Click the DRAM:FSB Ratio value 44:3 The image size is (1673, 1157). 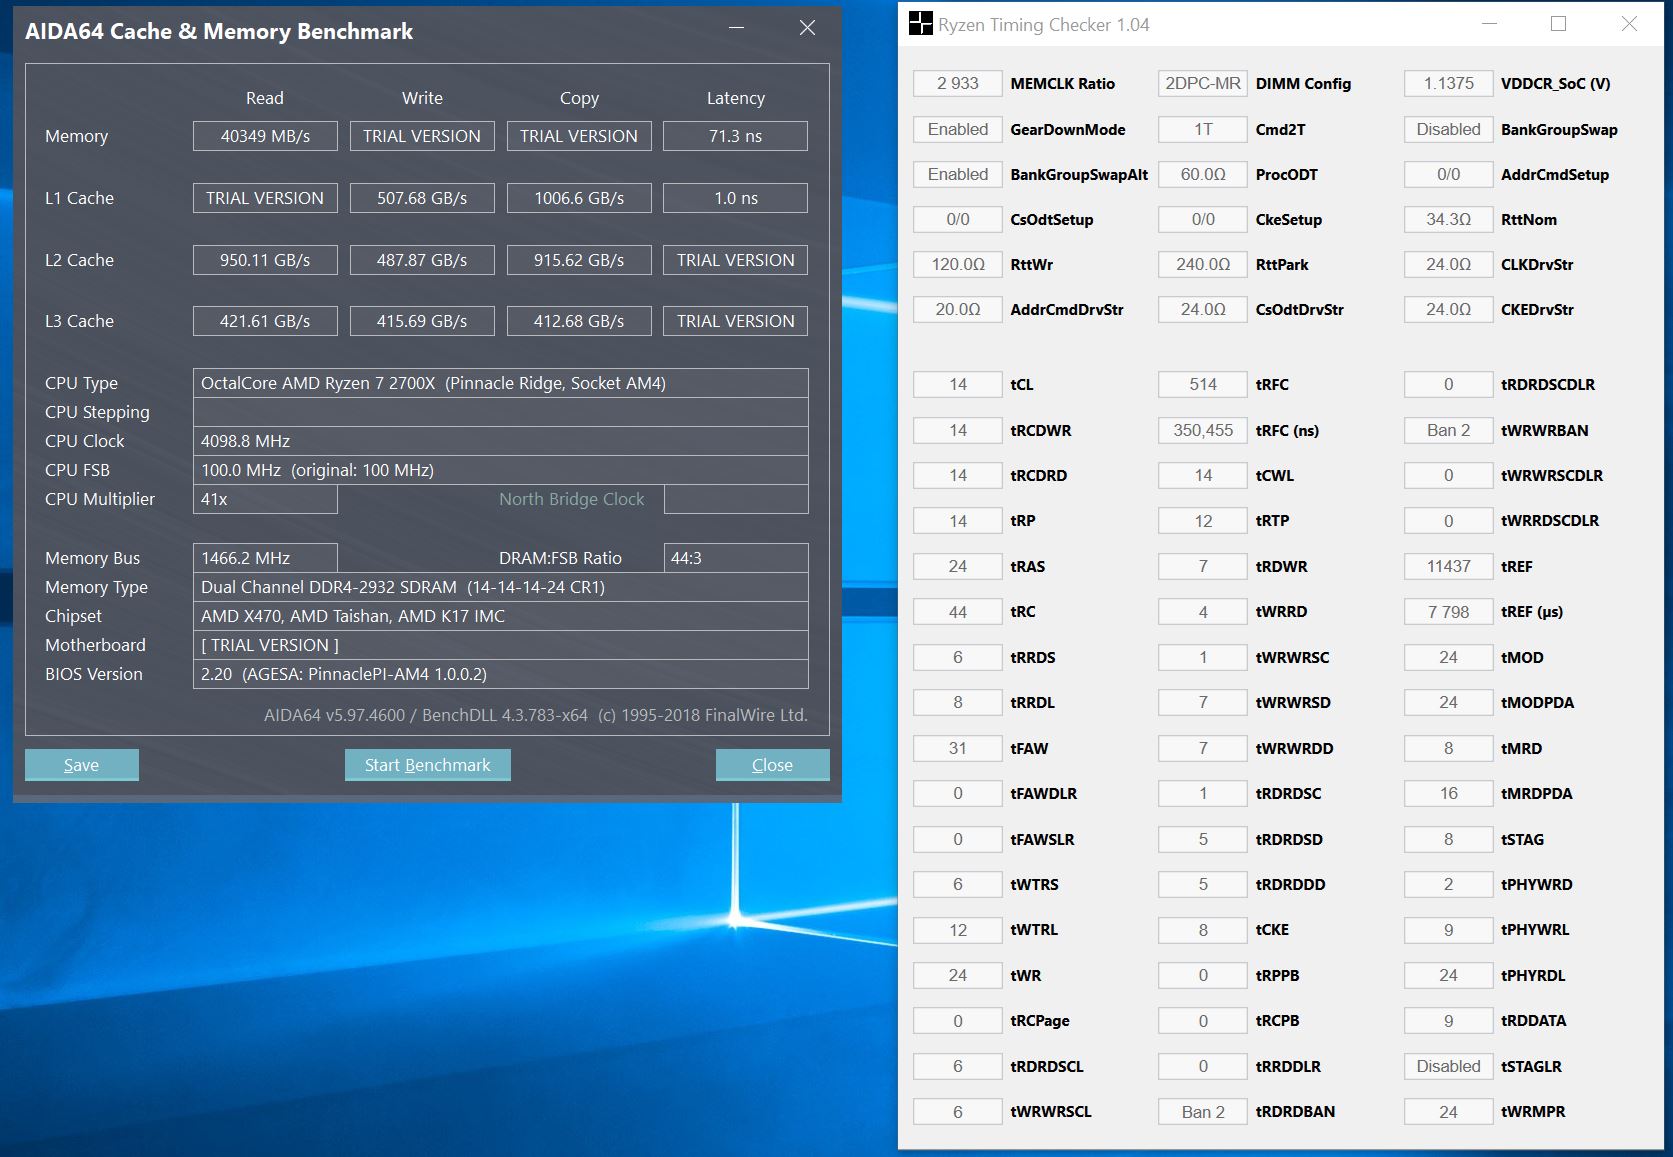(x=736, y=558)
